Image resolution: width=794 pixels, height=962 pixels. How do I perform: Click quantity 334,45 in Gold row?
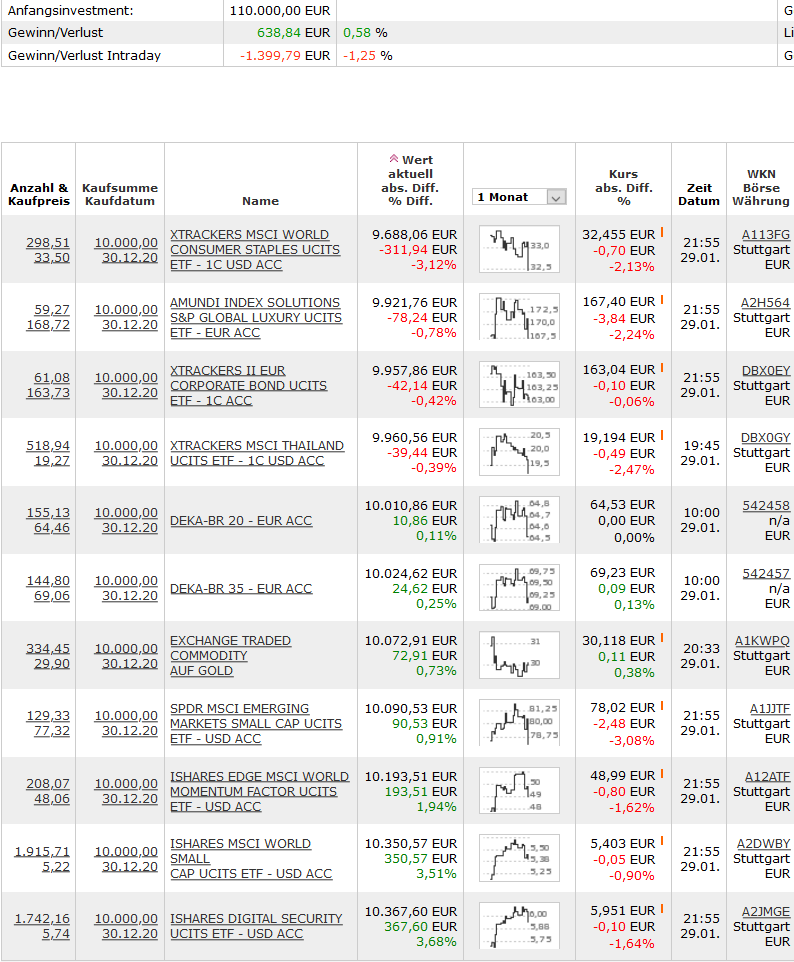(x=48, y=649)
